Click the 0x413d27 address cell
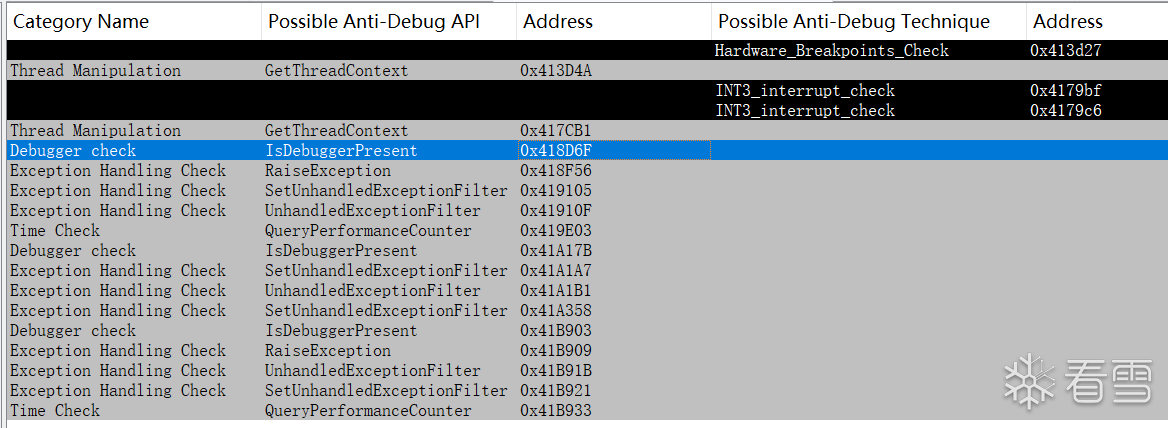This screenshot has height=428, width=1168. [x=1066, y=51]
